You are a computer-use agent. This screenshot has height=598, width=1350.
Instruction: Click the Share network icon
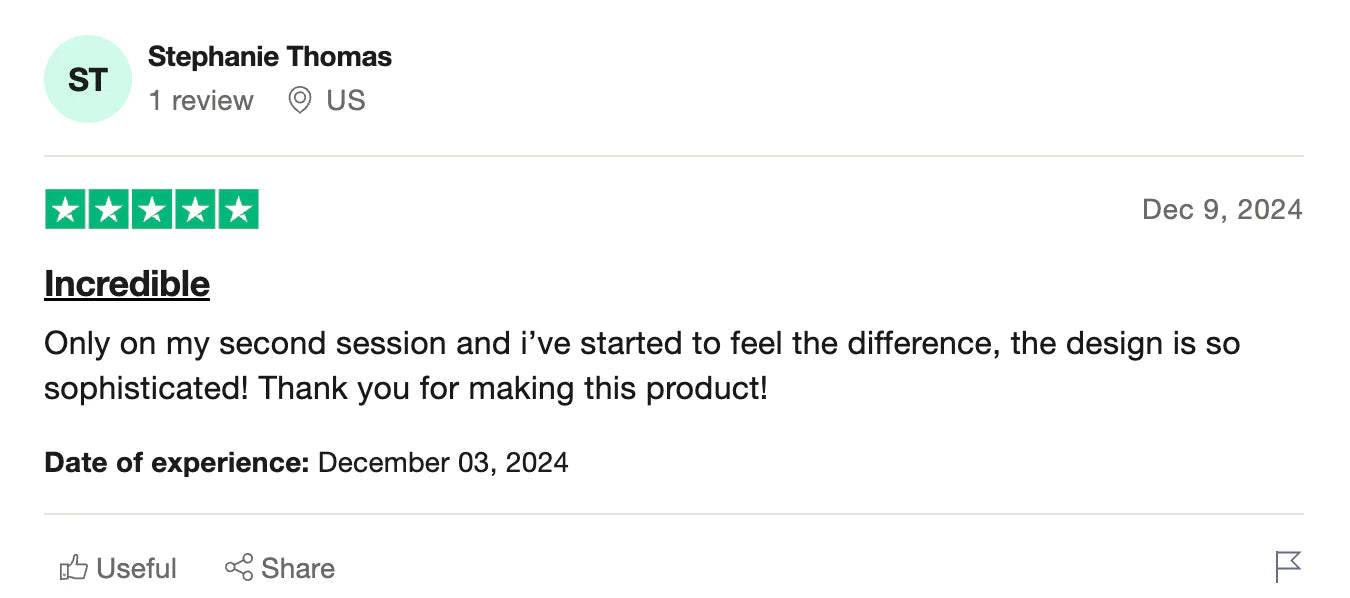click(239, 568)
